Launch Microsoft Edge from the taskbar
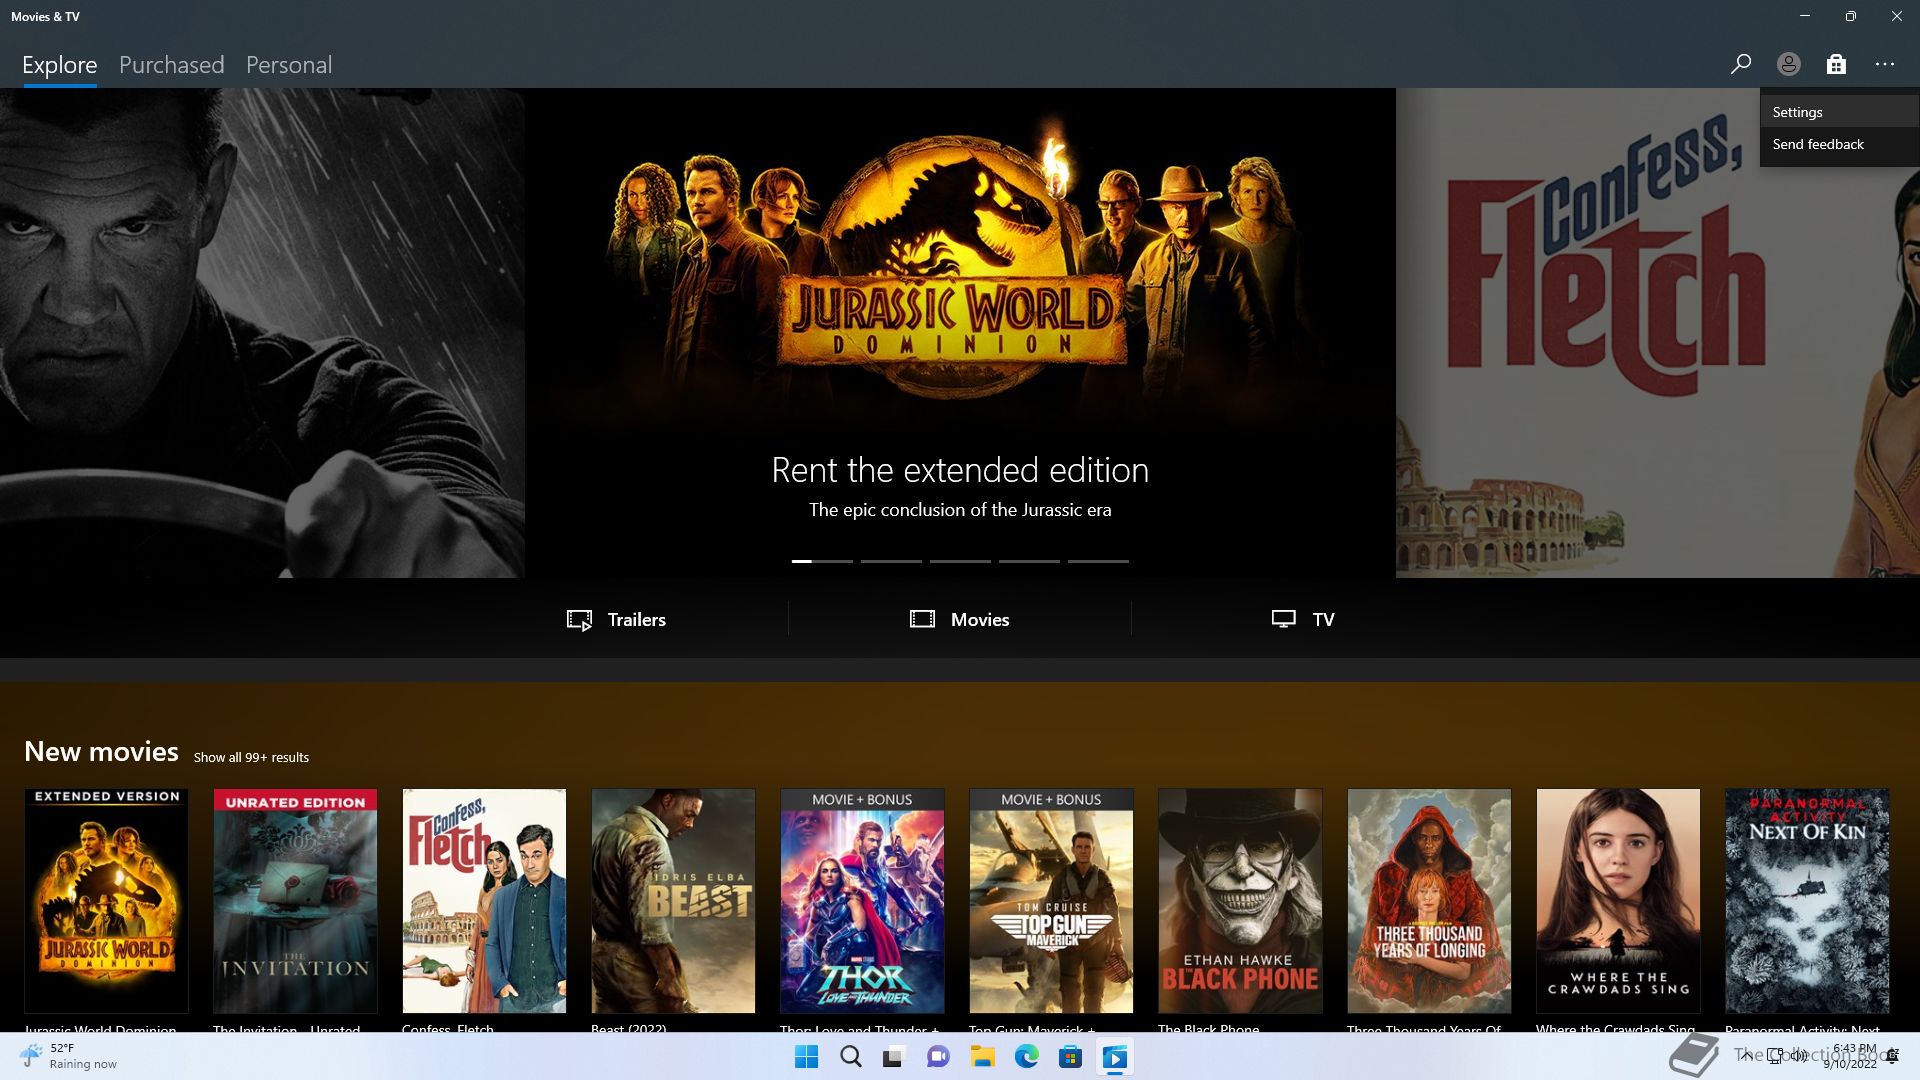 point(1026,1057)
